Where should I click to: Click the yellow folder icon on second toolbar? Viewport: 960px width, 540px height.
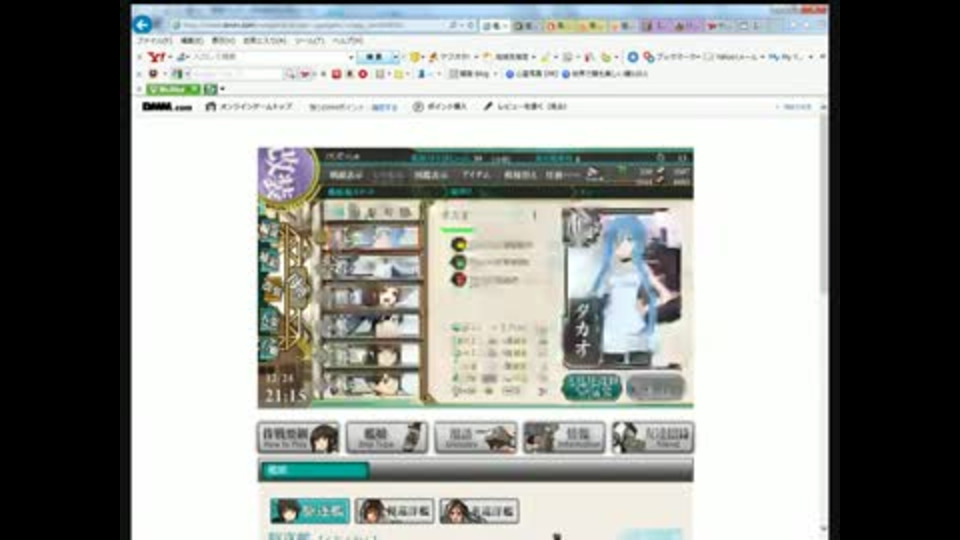399,74
